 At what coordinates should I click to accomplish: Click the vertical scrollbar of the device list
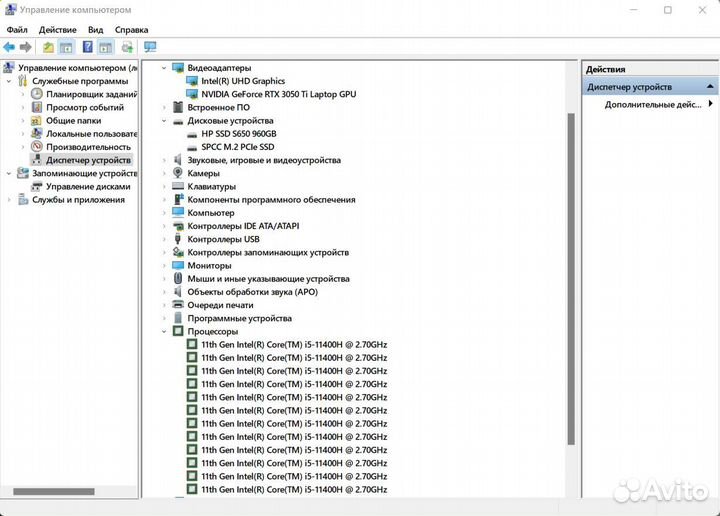click(x=572, y=280)
